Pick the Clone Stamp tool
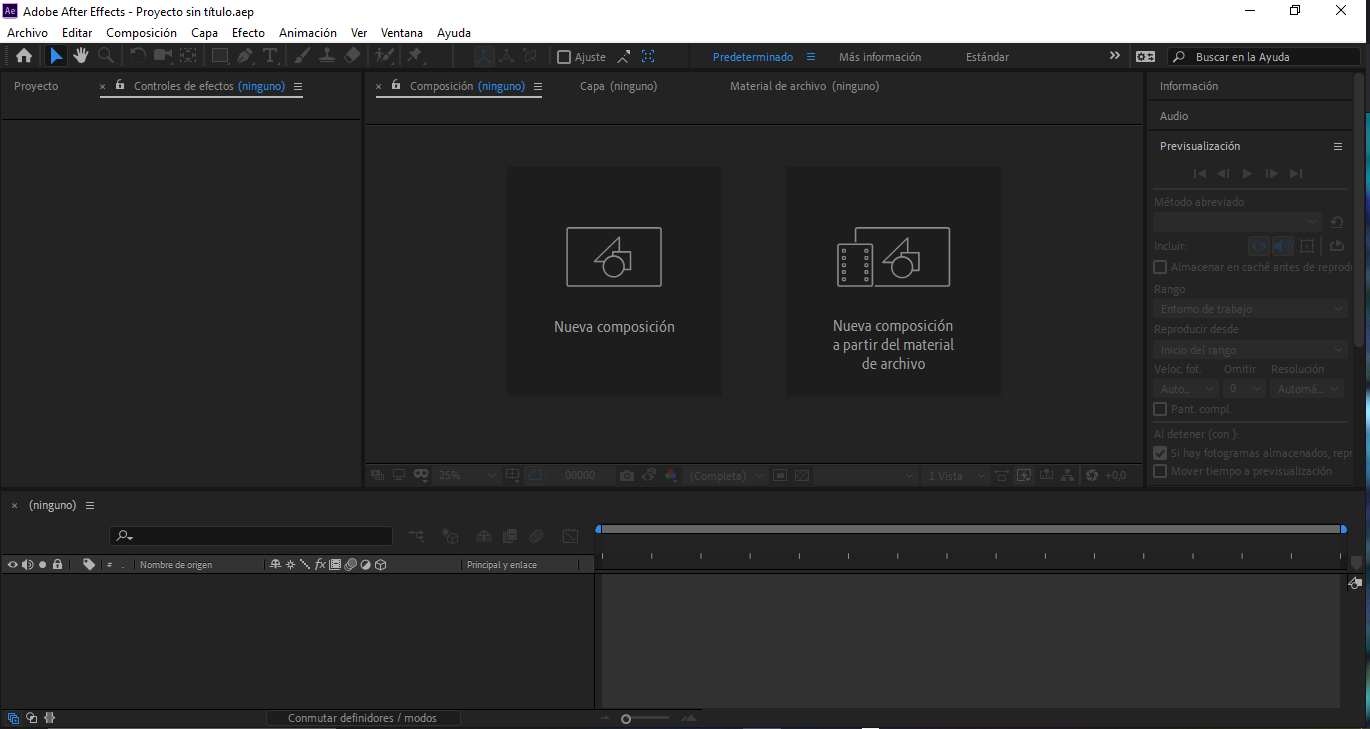The width and height of the screenshot is (1370, 729). (x=327, y=56)
